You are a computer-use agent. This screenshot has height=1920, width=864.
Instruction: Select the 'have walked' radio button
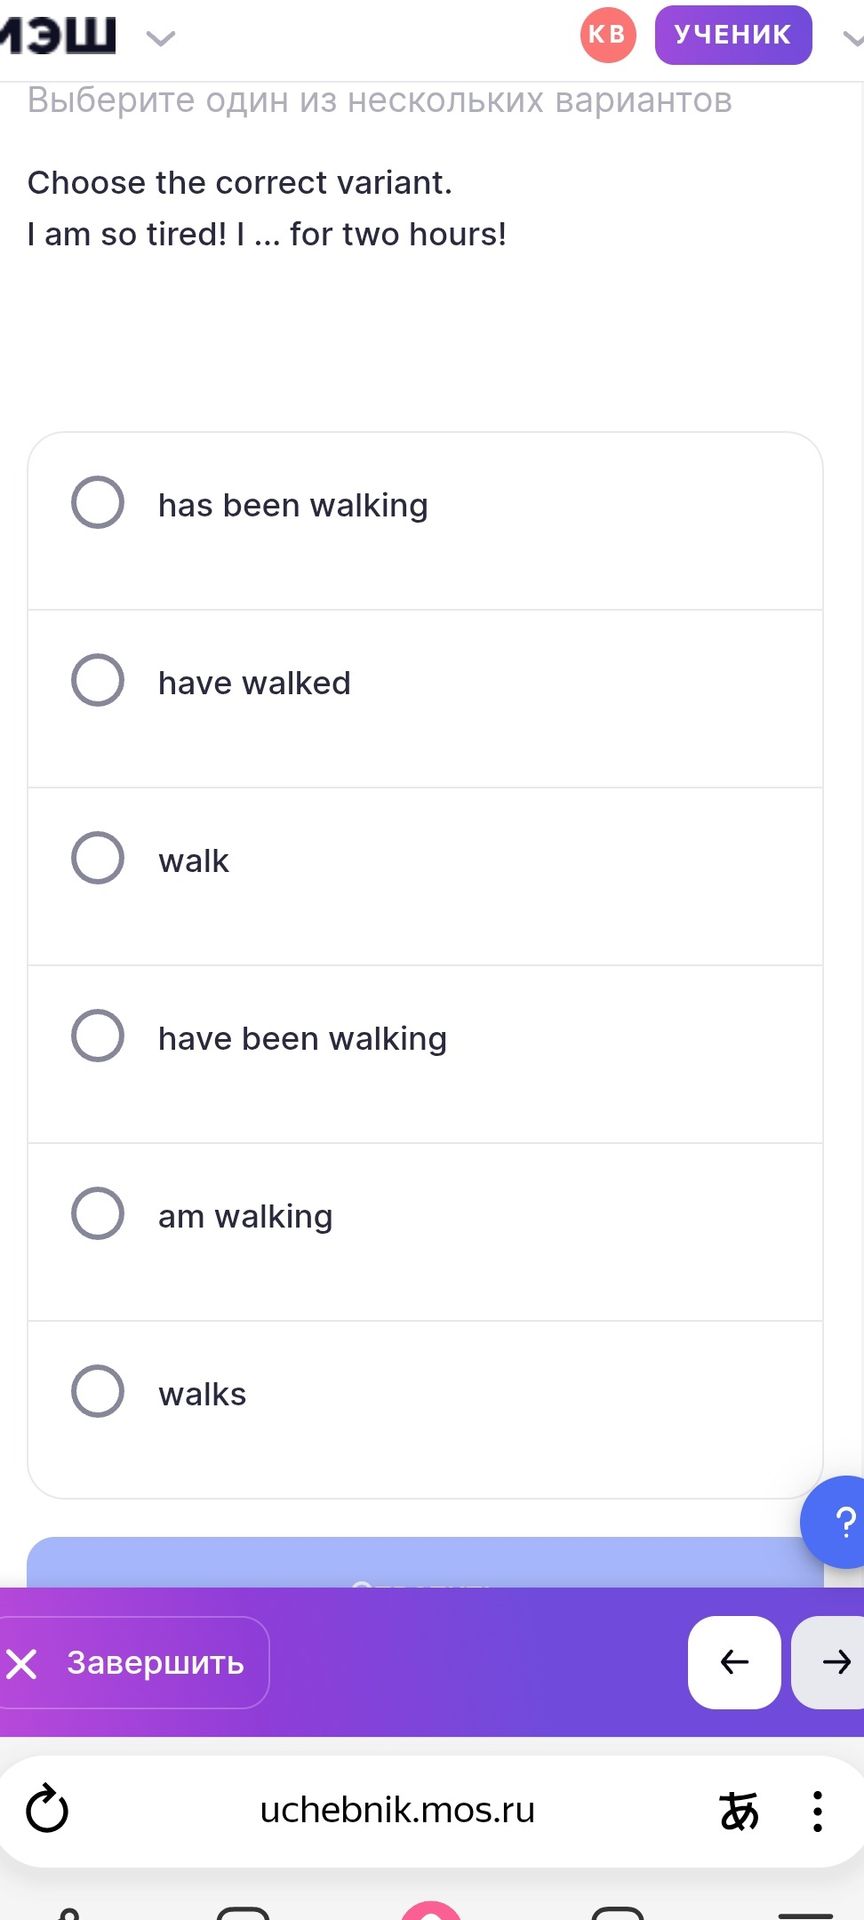tap(98, 680)
